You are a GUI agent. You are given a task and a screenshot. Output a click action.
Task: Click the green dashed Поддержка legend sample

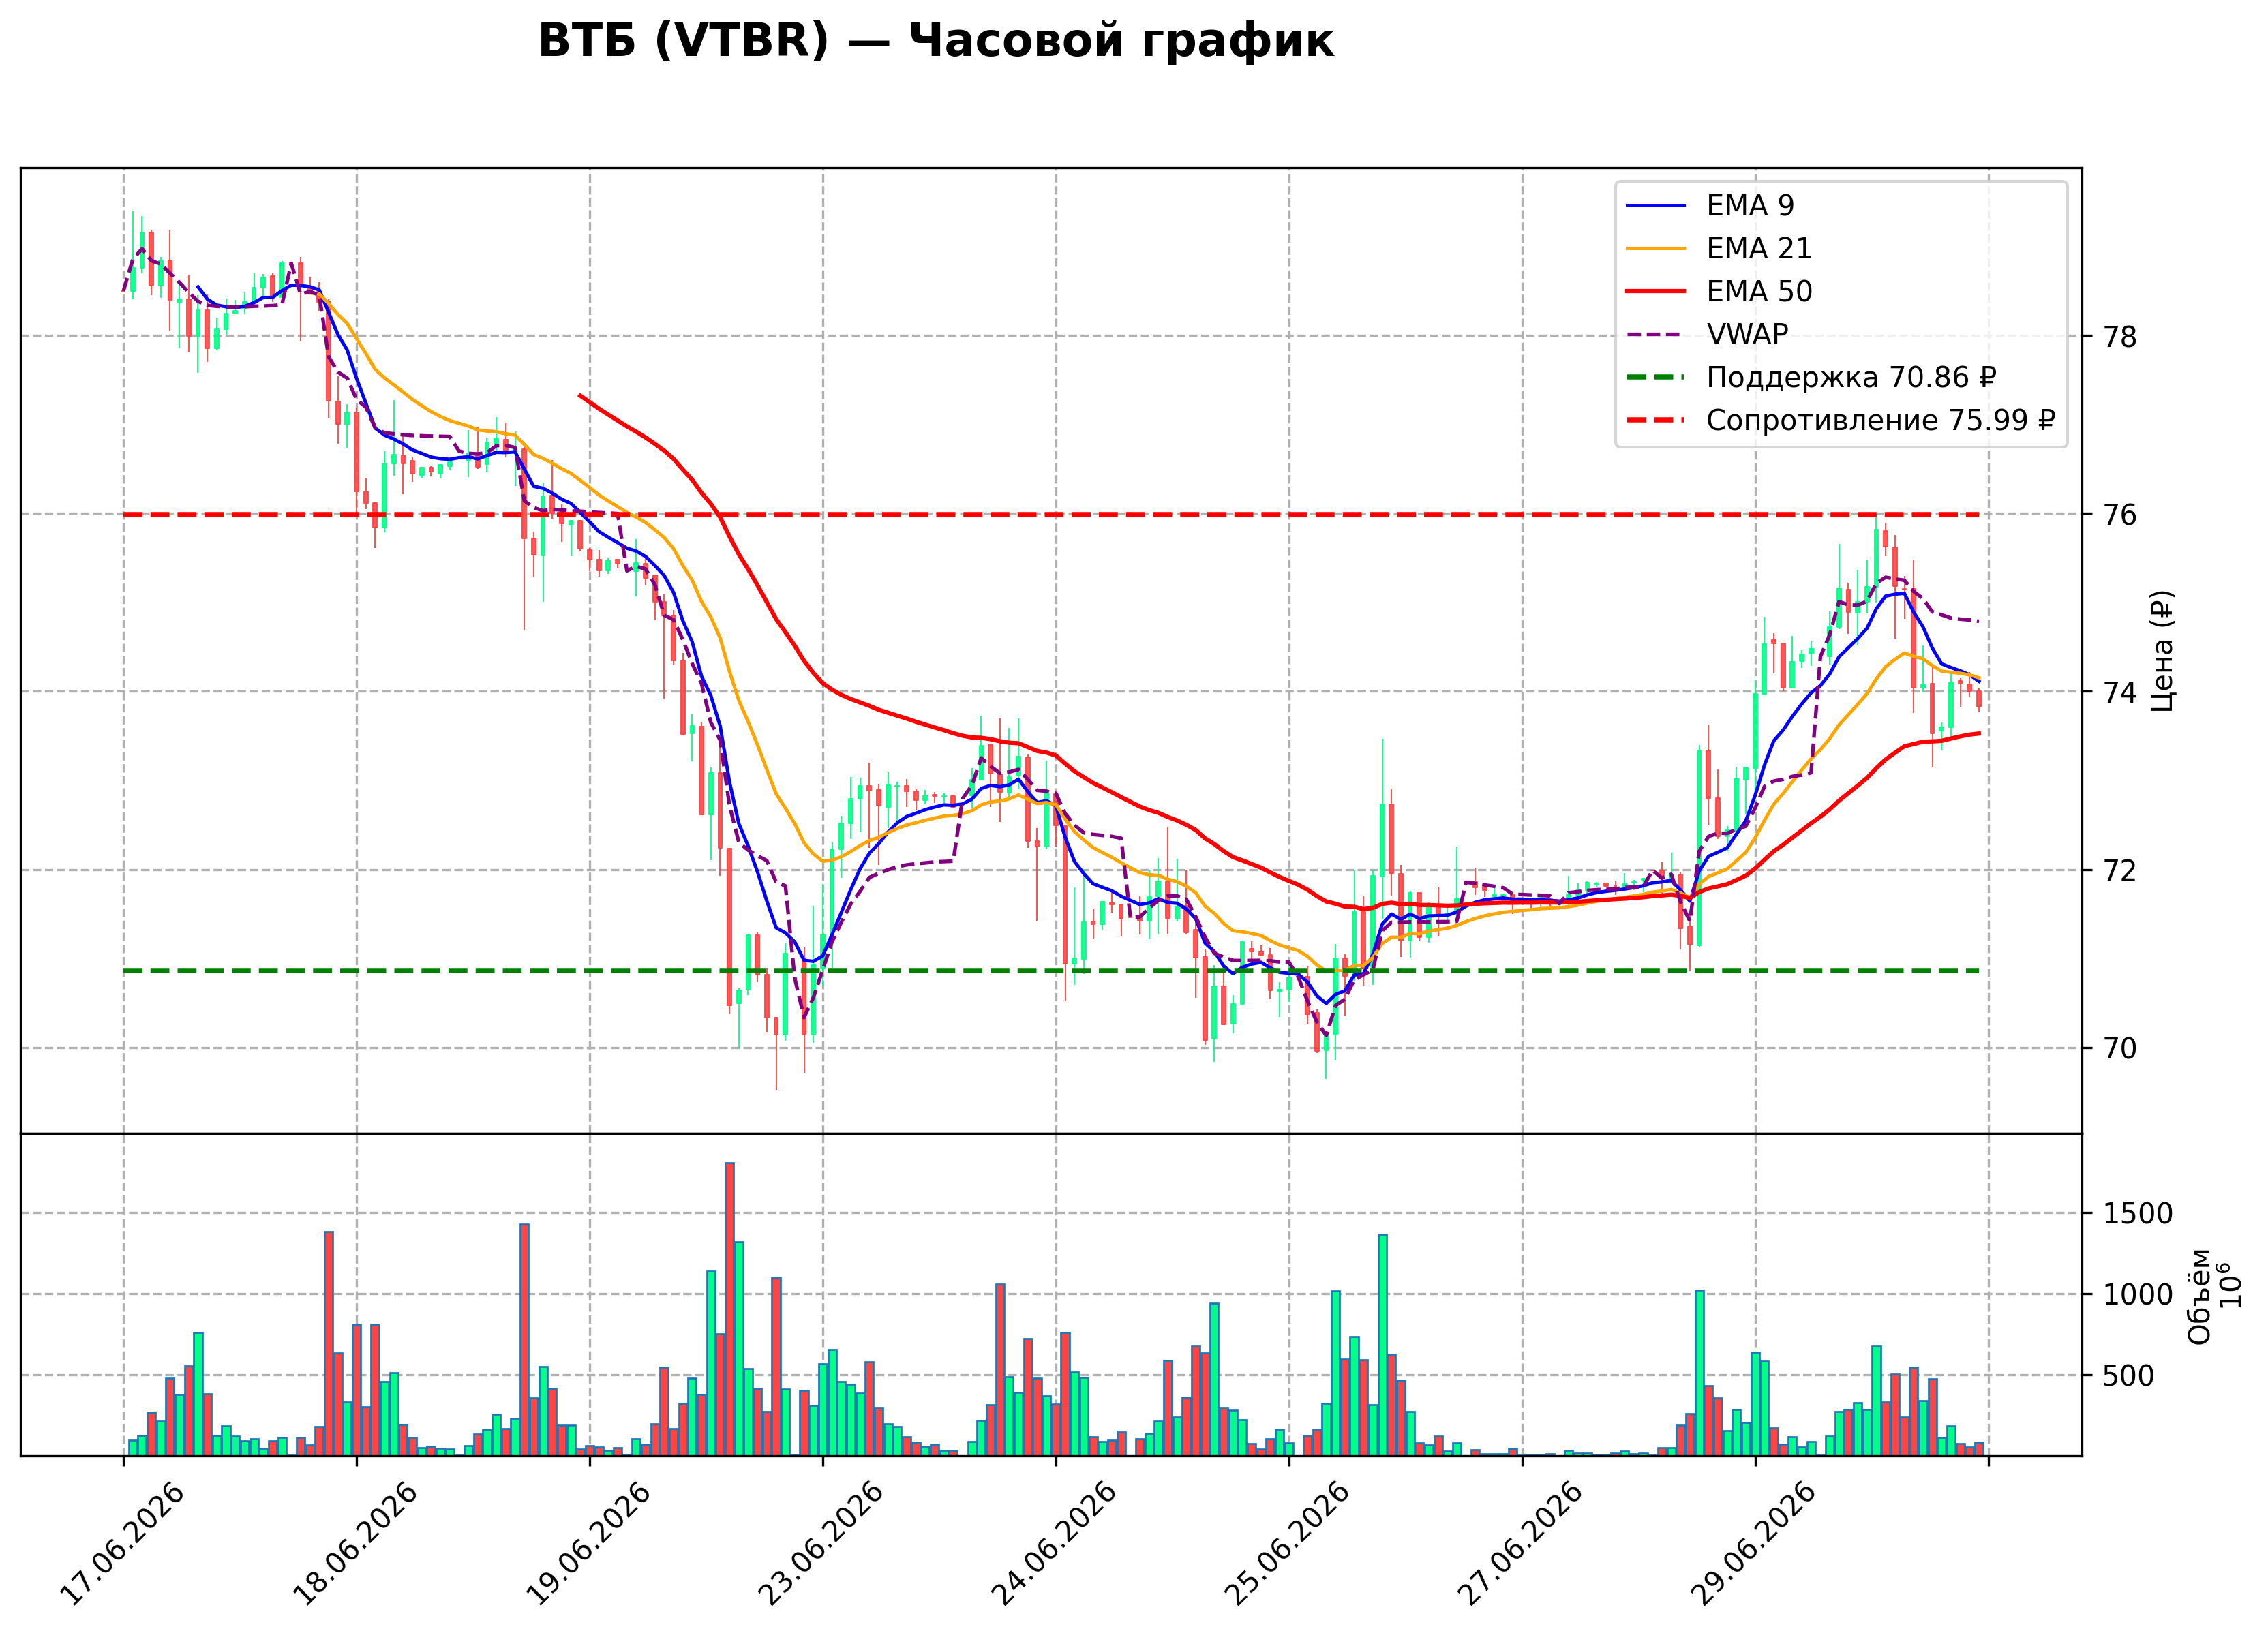click(x=1656, y=378)
